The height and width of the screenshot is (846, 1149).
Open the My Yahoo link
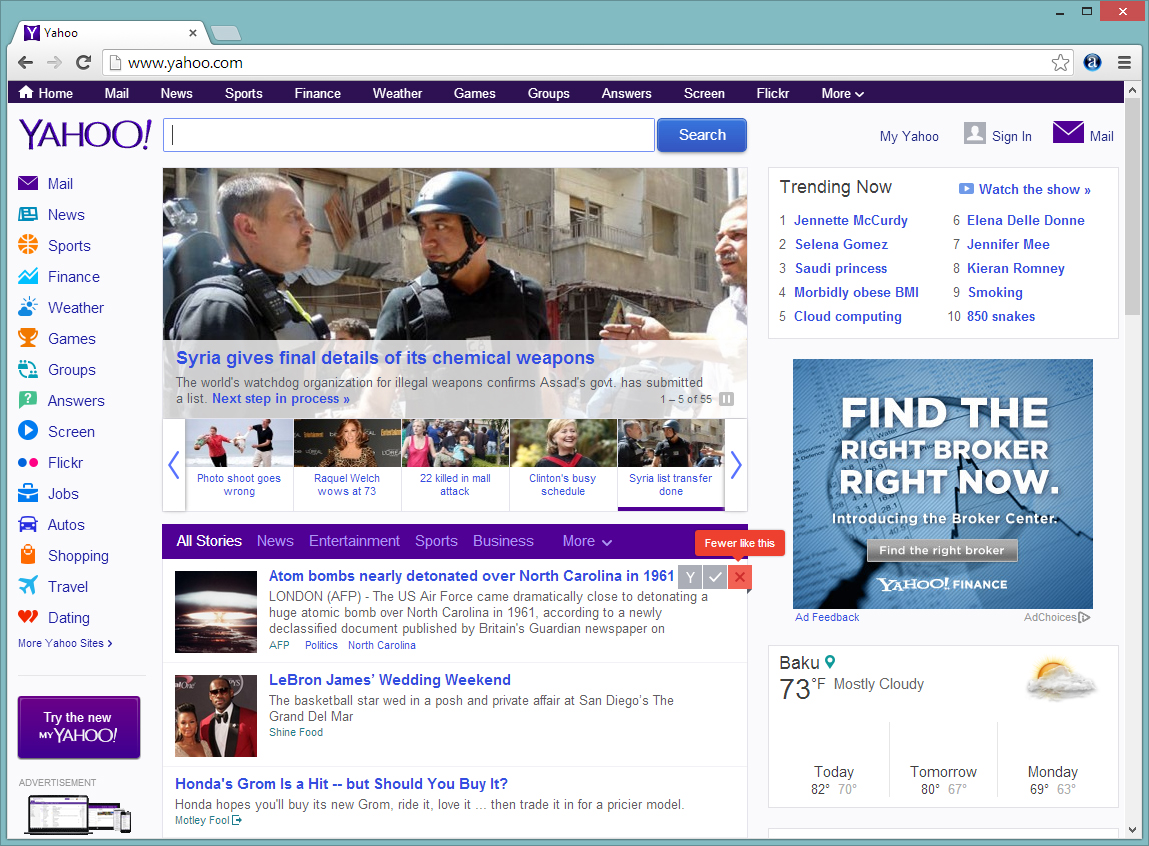click(x=909, y=136)
